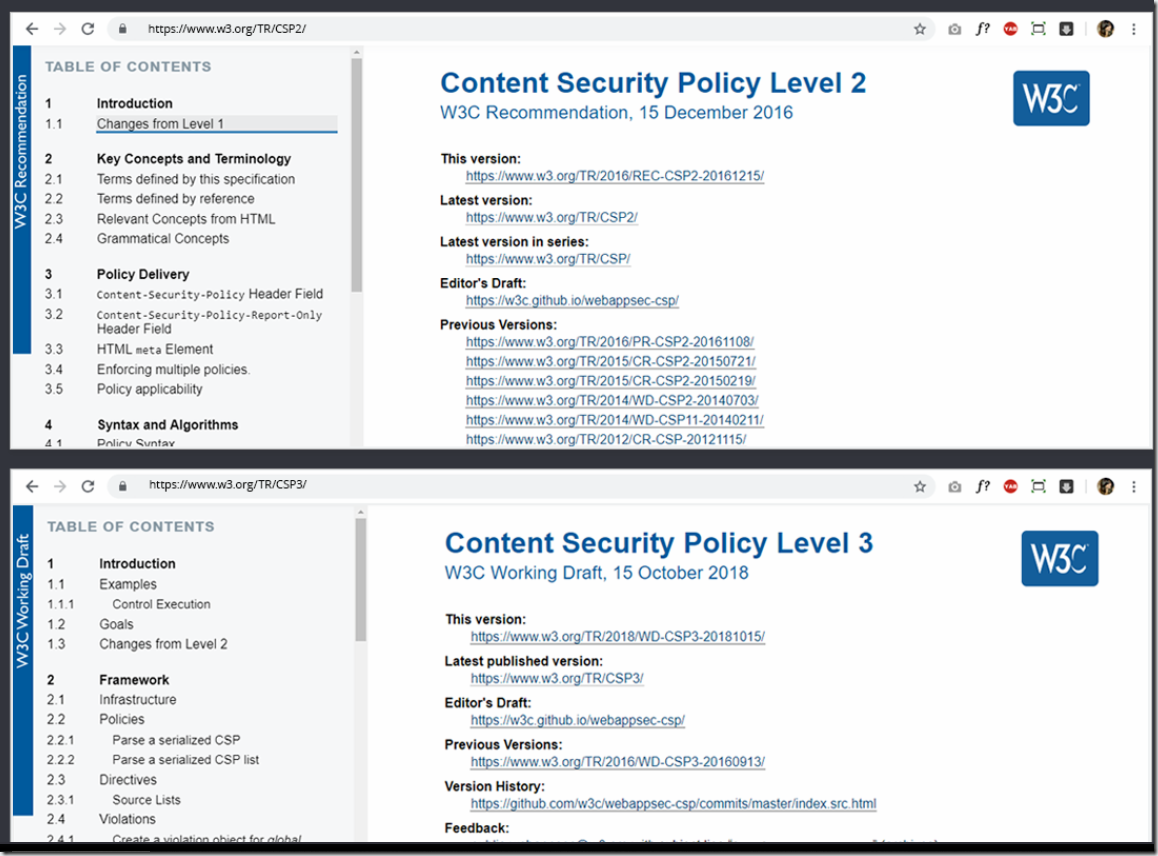The image size is (1158, 856).
Task: Open previous version WD-CSP2-20140703 link
Action: 612,400
